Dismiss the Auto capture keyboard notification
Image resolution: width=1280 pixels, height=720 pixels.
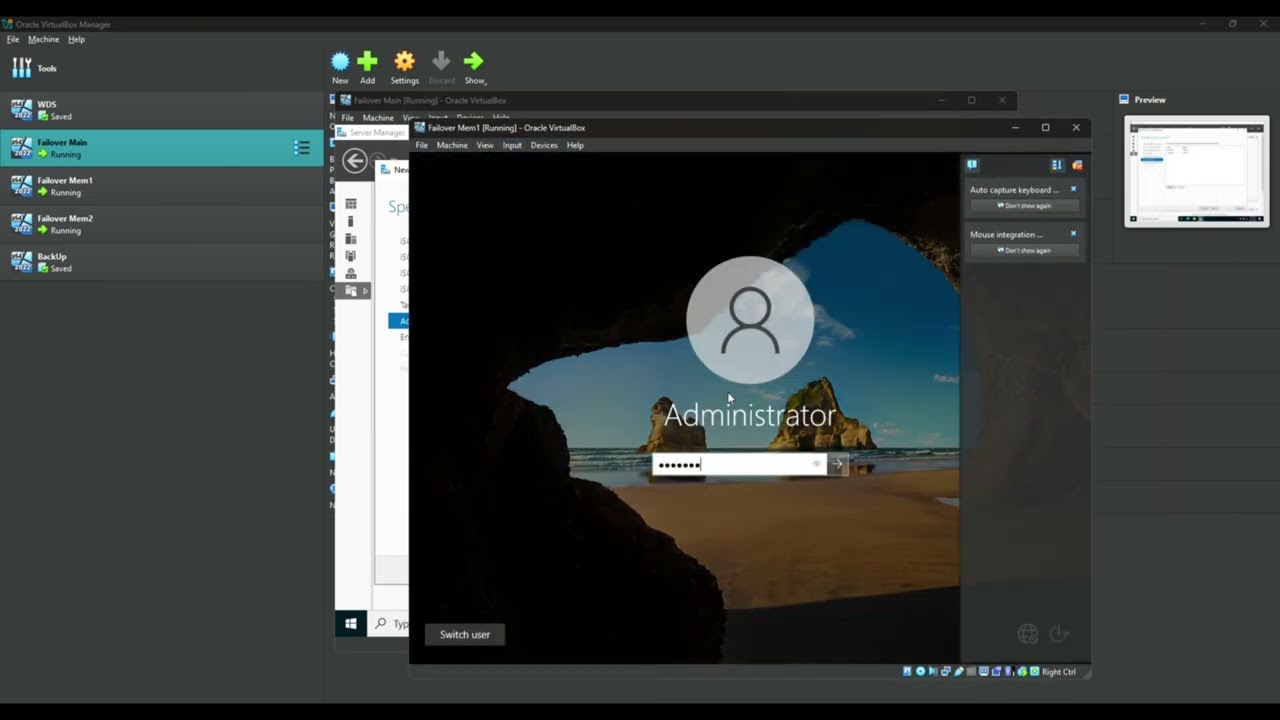[1074, 189]
